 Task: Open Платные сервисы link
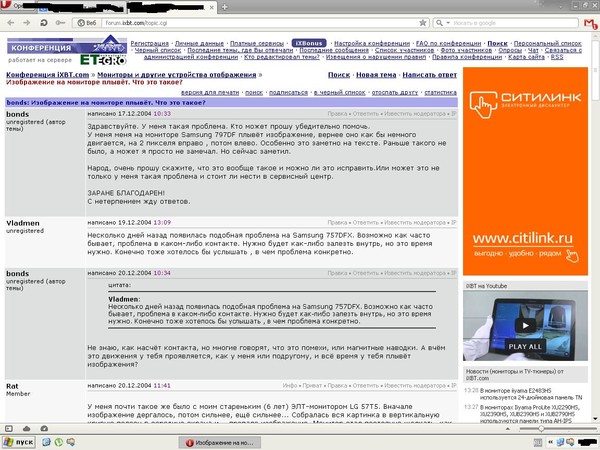[x=257, y=43]
